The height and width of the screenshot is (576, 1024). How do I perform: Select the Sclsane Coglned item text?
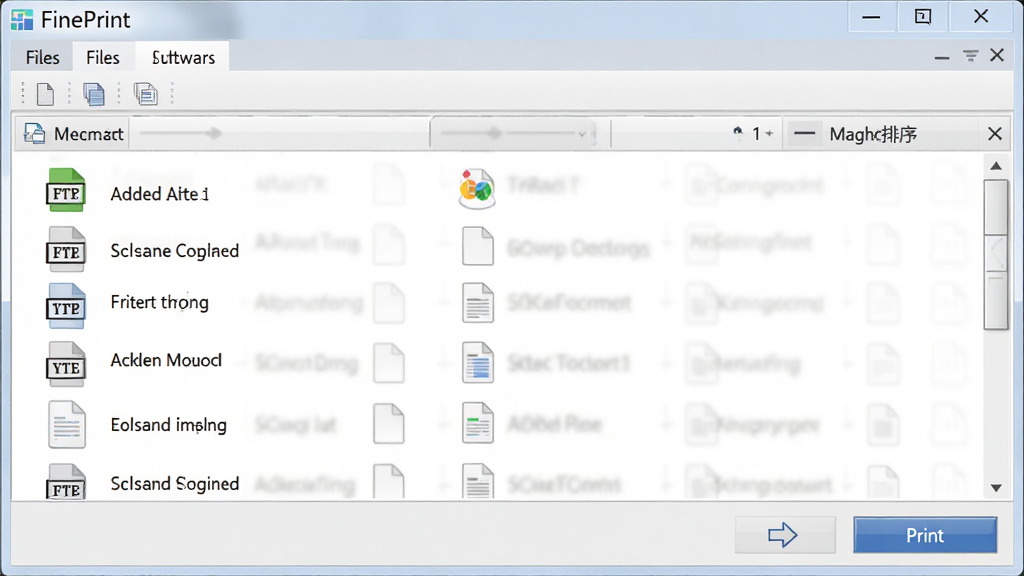click(x=174, y=251)
